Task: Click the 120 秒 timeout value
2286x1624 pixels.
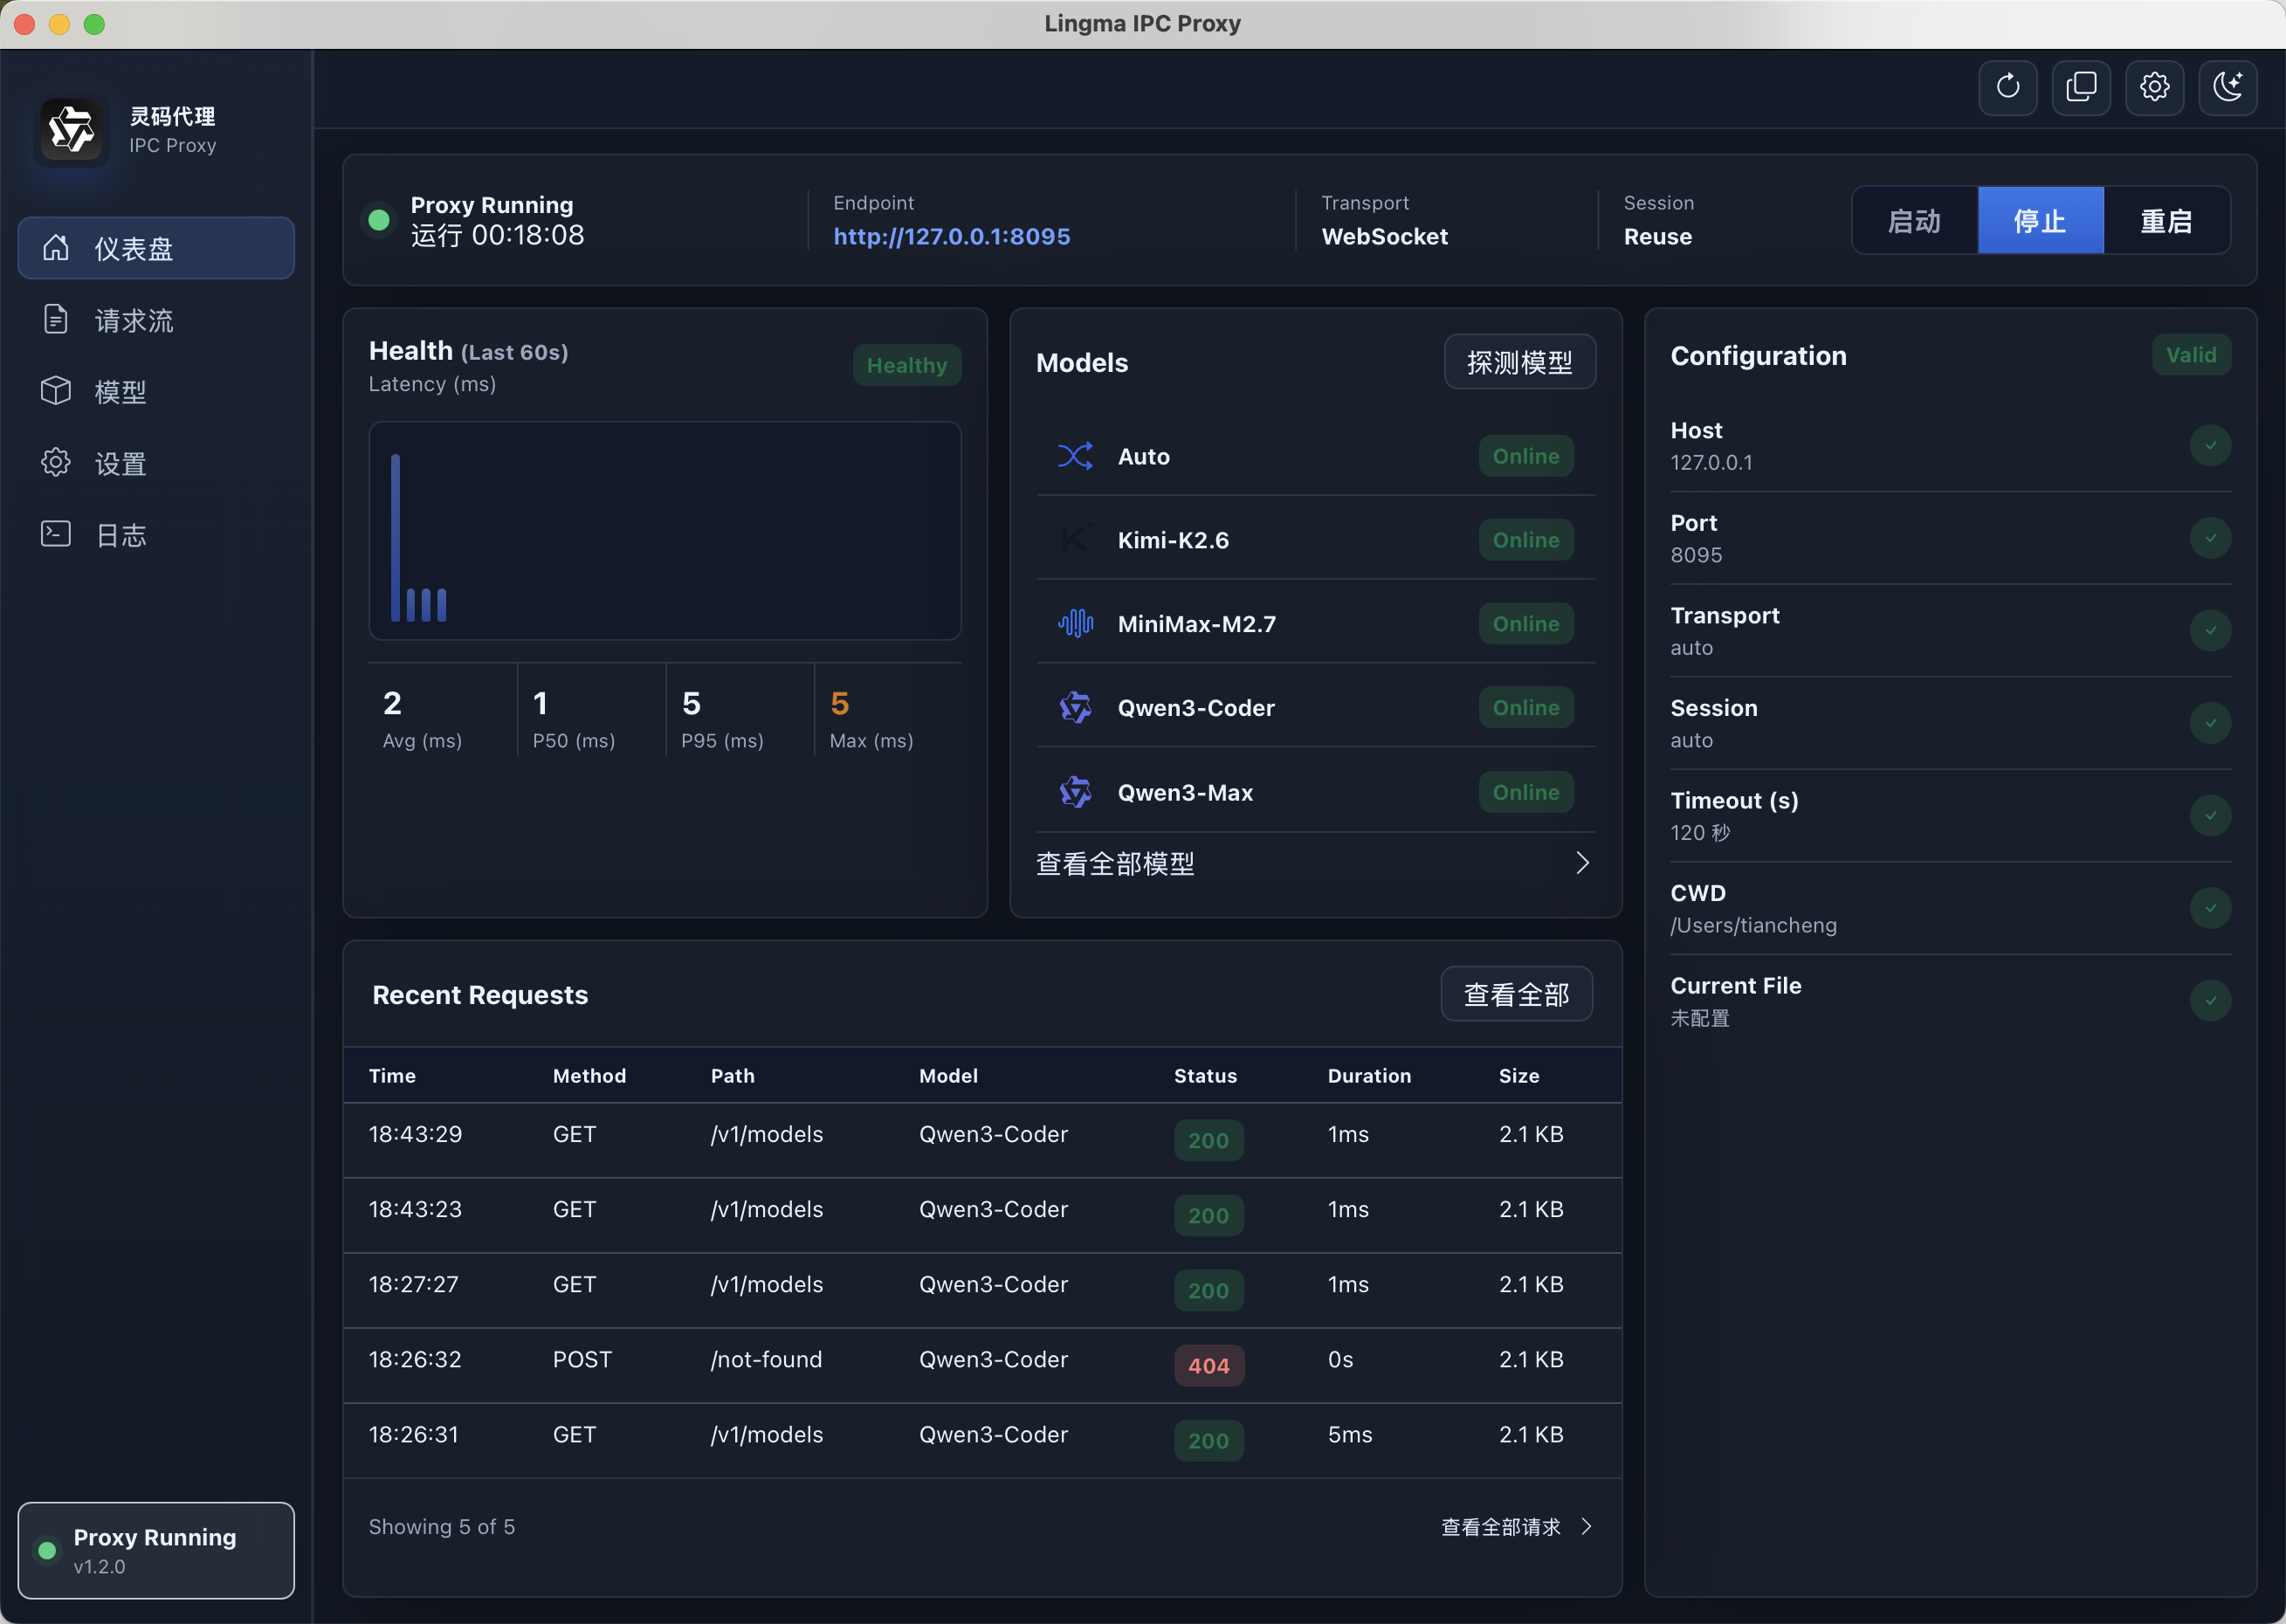Action: 1700,832
